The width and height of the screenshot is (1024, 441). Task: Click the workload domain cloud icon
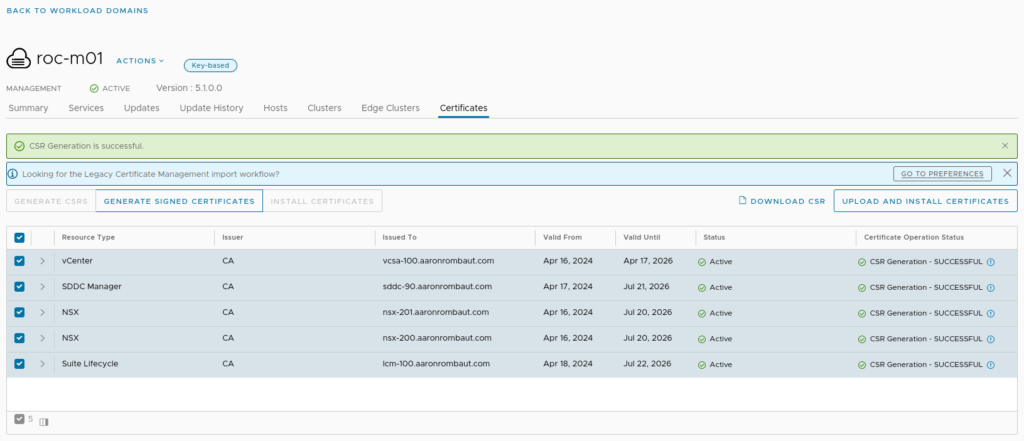[x=18, y=59]
